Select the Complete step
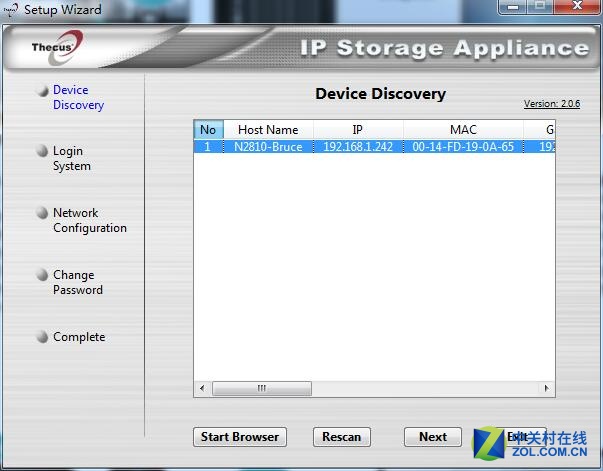This screenshot has height=471, width=603. [79, 337]
